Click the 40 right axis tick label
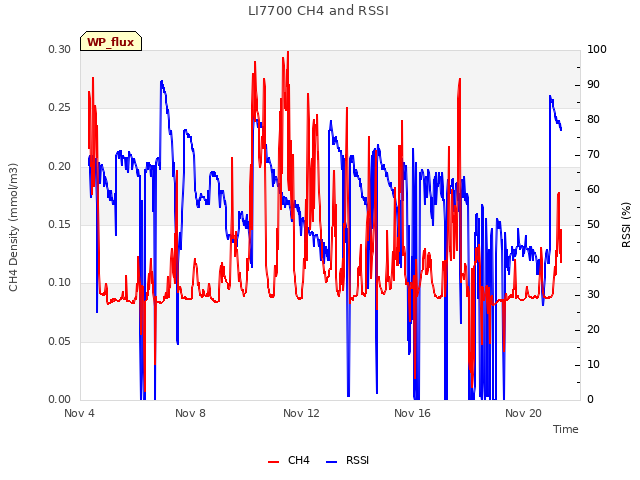This screenshot has height=480, width=640. coord(593,260)
